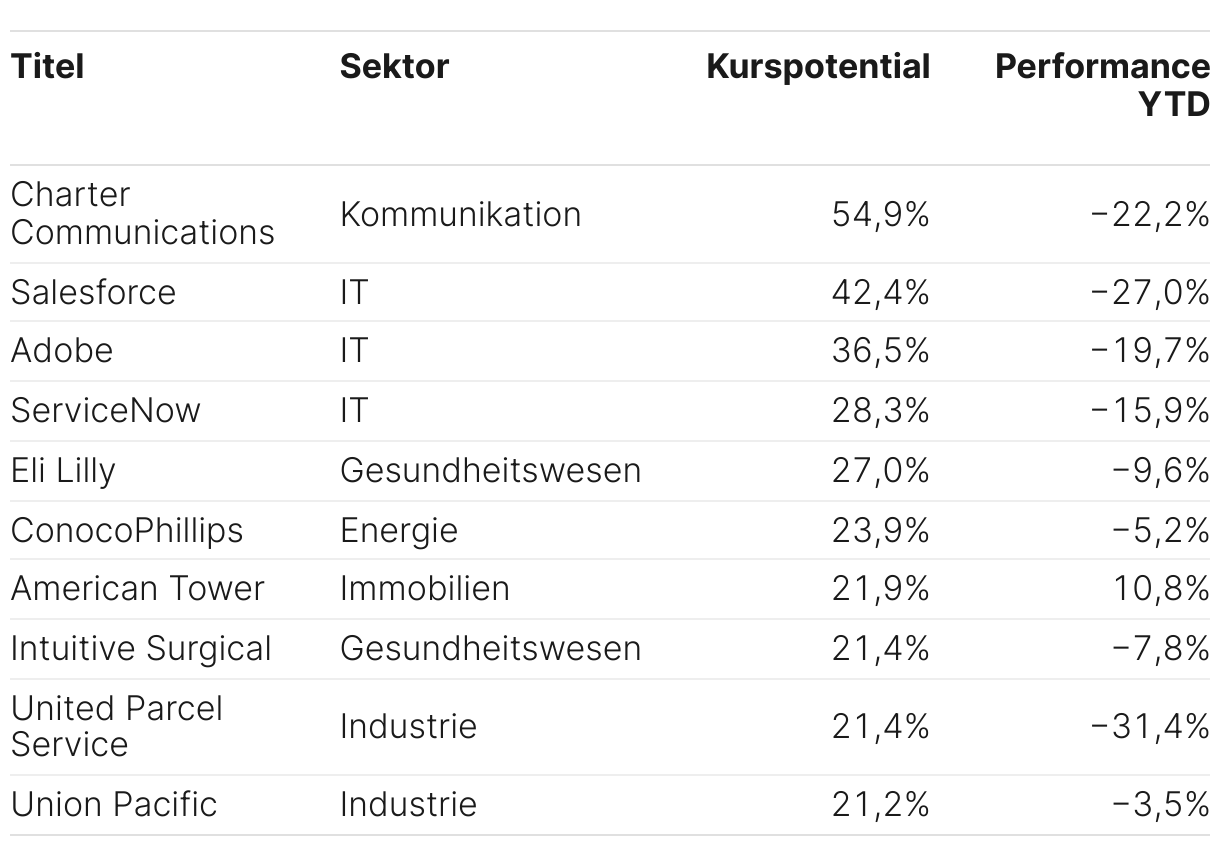Image resolution: width=1220 pixels, height=846 pixels.
Task: Select American Tower in the table
Action: 137,589
